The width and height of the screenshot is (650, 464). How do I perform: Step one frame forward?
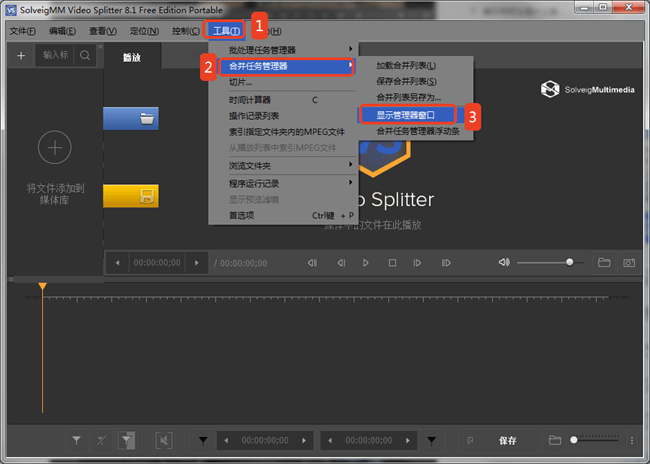pos(417,263)
